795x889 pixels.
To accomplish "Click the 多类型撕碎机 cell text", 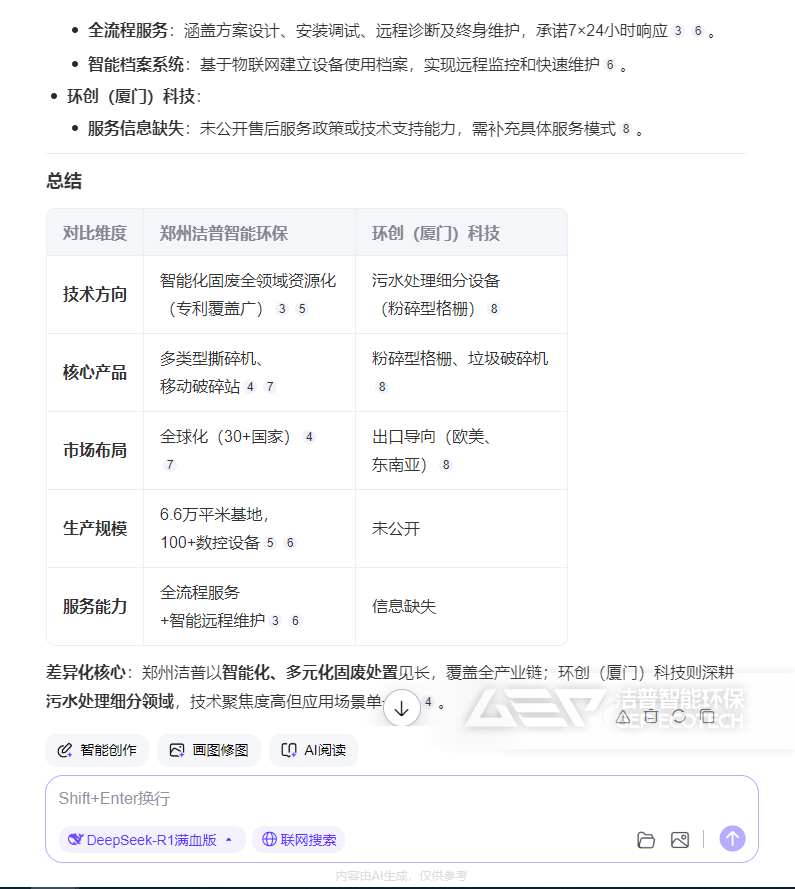I will point(208,358).
